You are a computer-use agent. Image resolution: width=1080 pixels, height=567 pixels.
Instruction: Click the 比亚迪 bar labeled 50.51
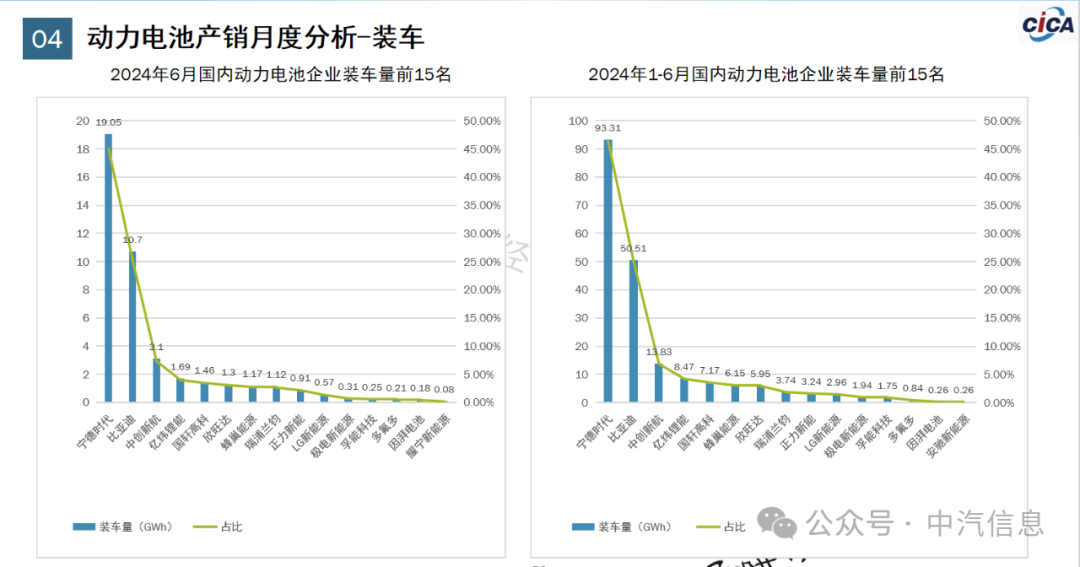click(x=634, y=331)
